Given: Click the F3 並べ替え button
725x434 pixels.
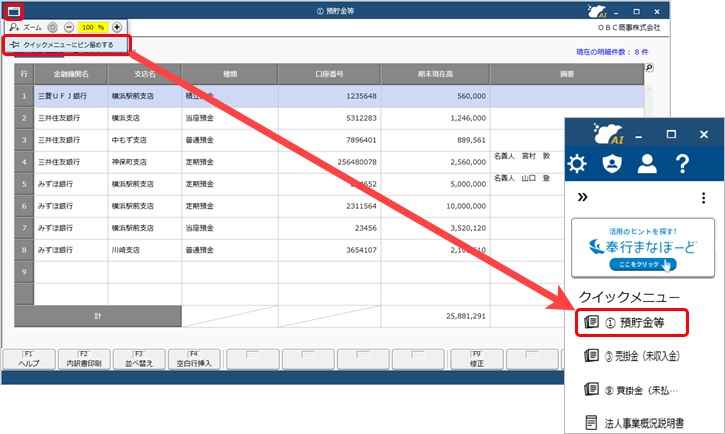Looking at the screenshot, I should coord(139,359).
